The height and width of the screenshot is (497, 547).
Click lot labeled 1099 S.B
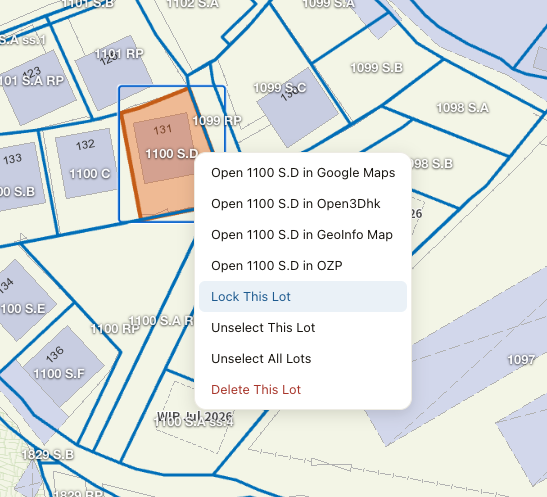click(x=376, y=67)
